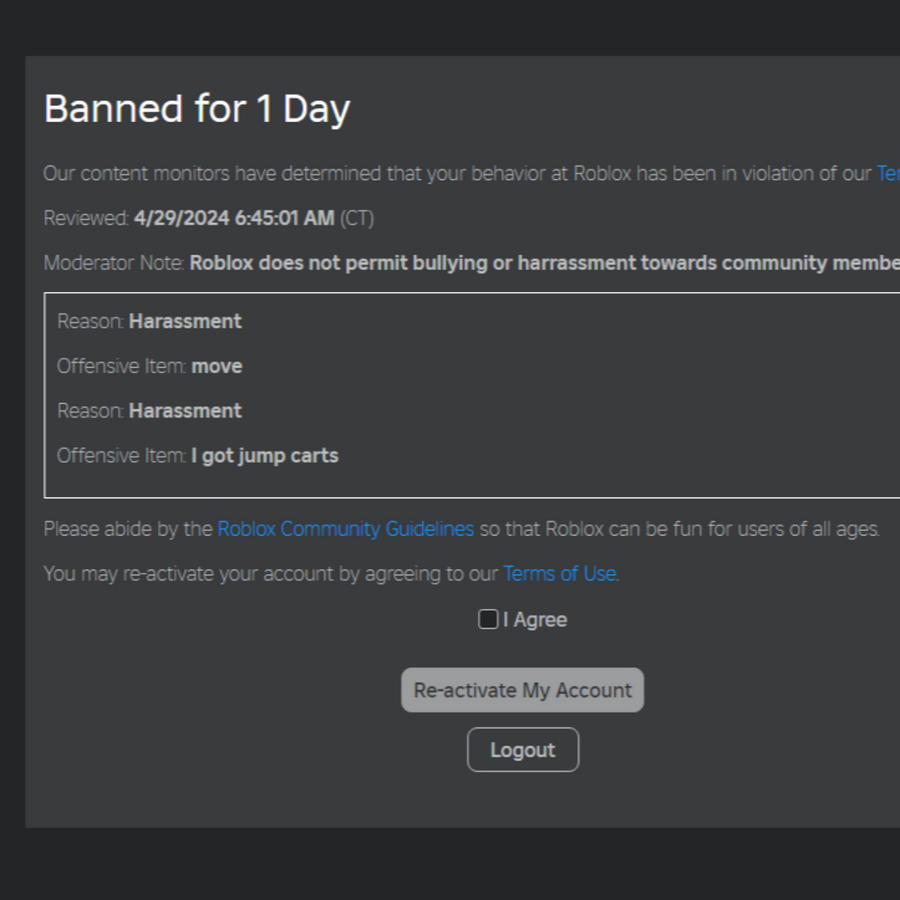Click the 'Moderator Note:' label
The width and height of the screenshot is (900, 900).
click(x=114, y=263)
